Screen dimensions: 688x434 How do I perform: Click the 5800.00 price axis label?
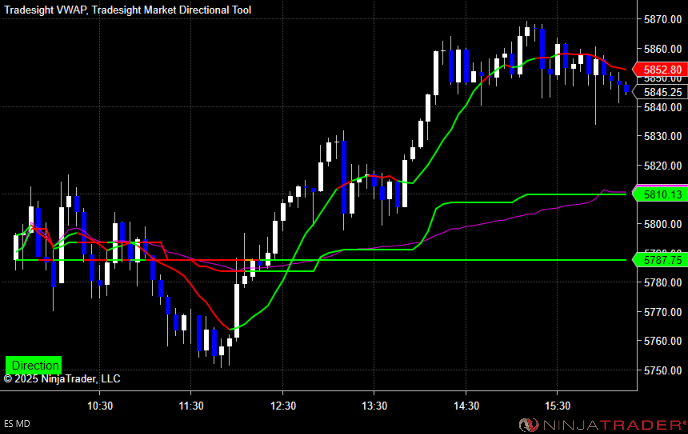click(x=663, y=224)
